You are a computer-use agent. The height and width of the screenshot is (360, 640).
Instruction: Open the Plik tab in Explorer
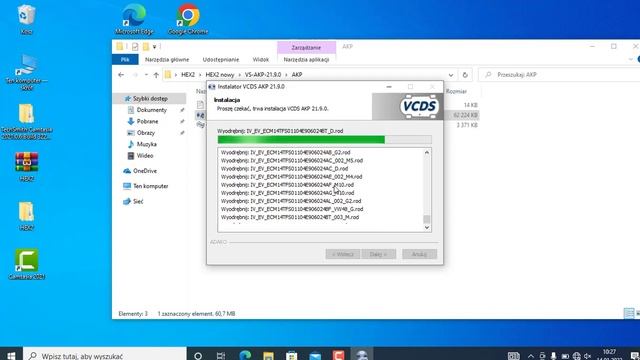point(125,60)
